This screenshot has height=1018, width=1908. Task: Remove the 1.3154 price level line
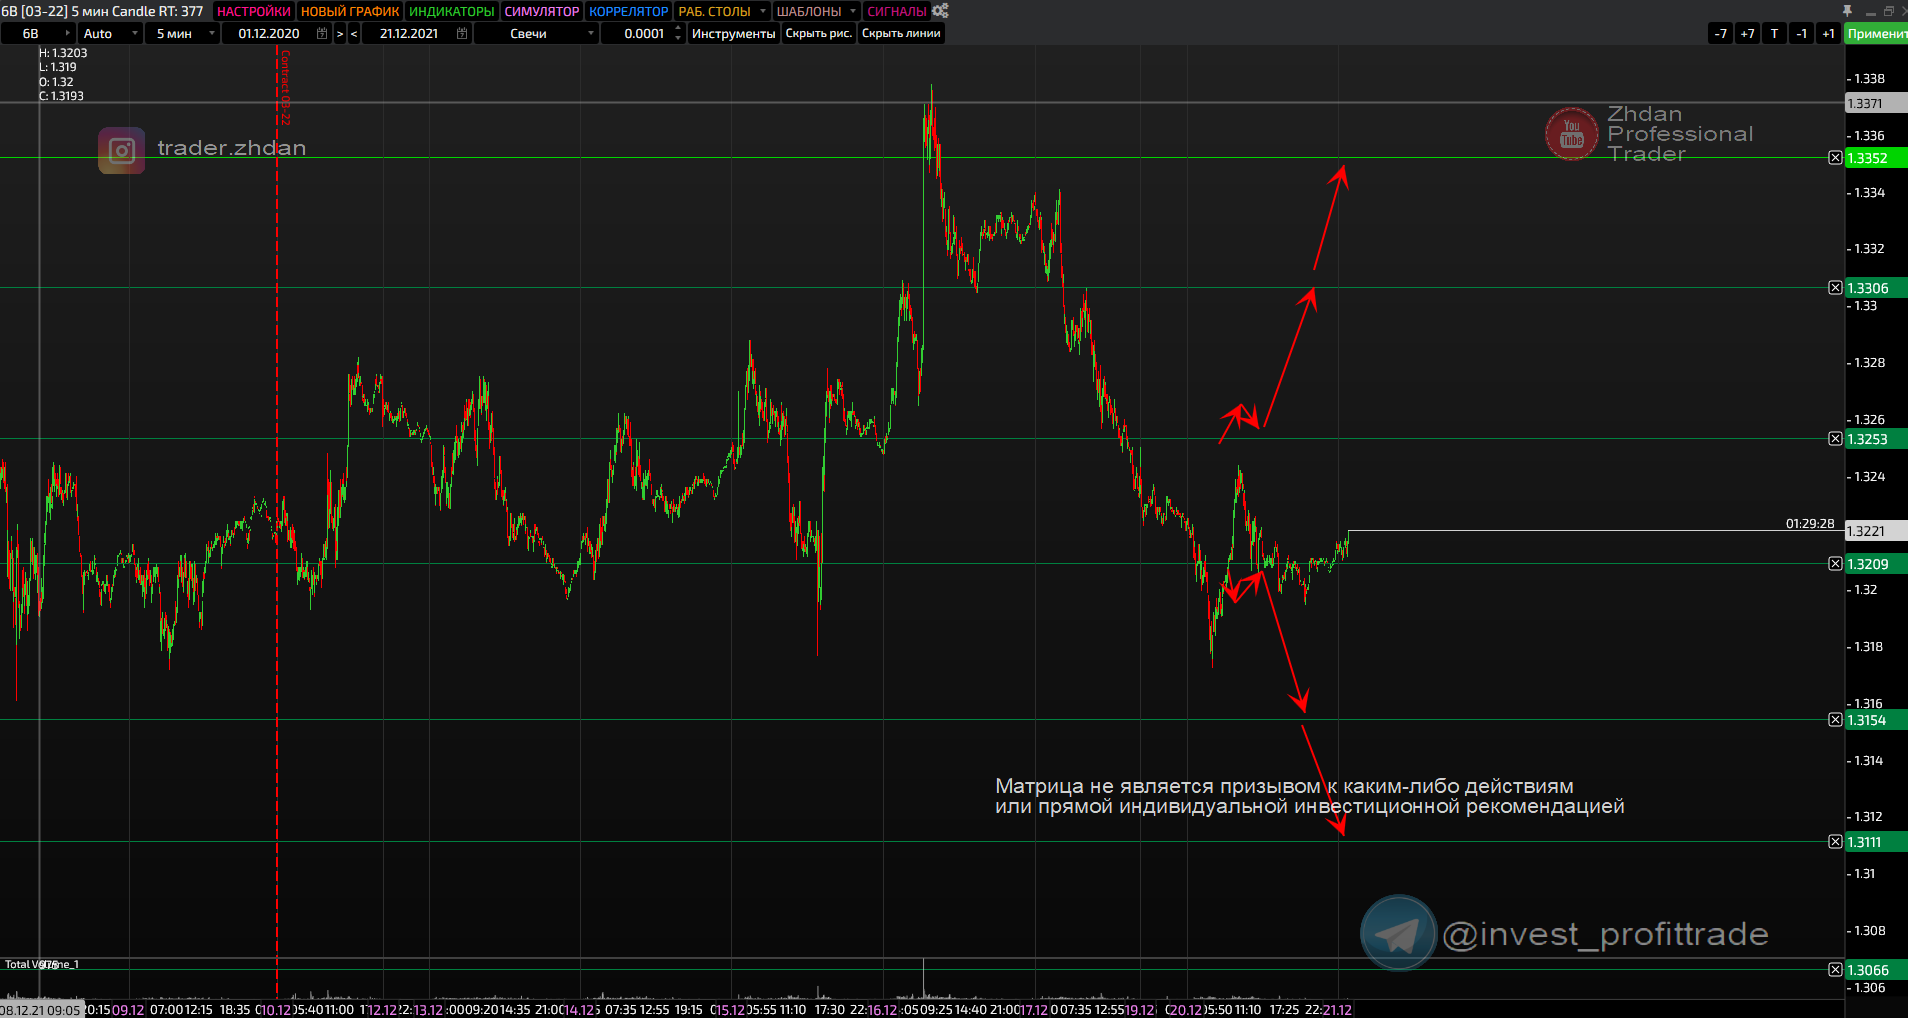coord(1835,720)
